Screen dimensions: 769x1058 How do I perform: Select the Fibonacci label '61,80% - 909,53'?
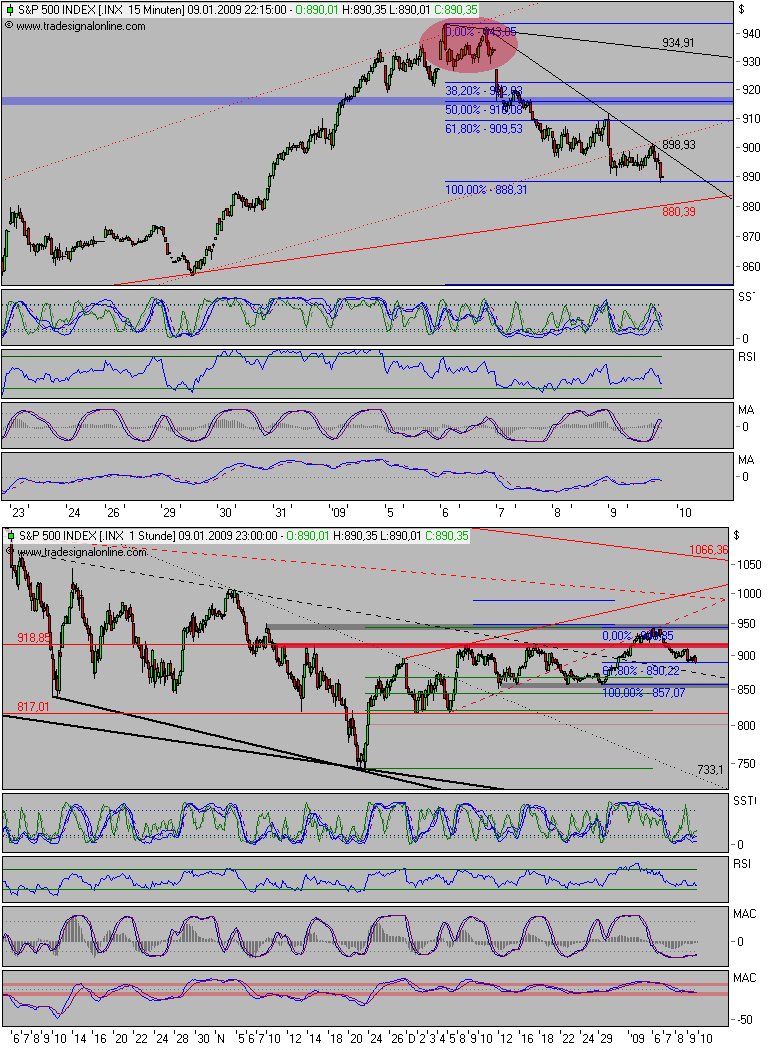pos(484,128)
